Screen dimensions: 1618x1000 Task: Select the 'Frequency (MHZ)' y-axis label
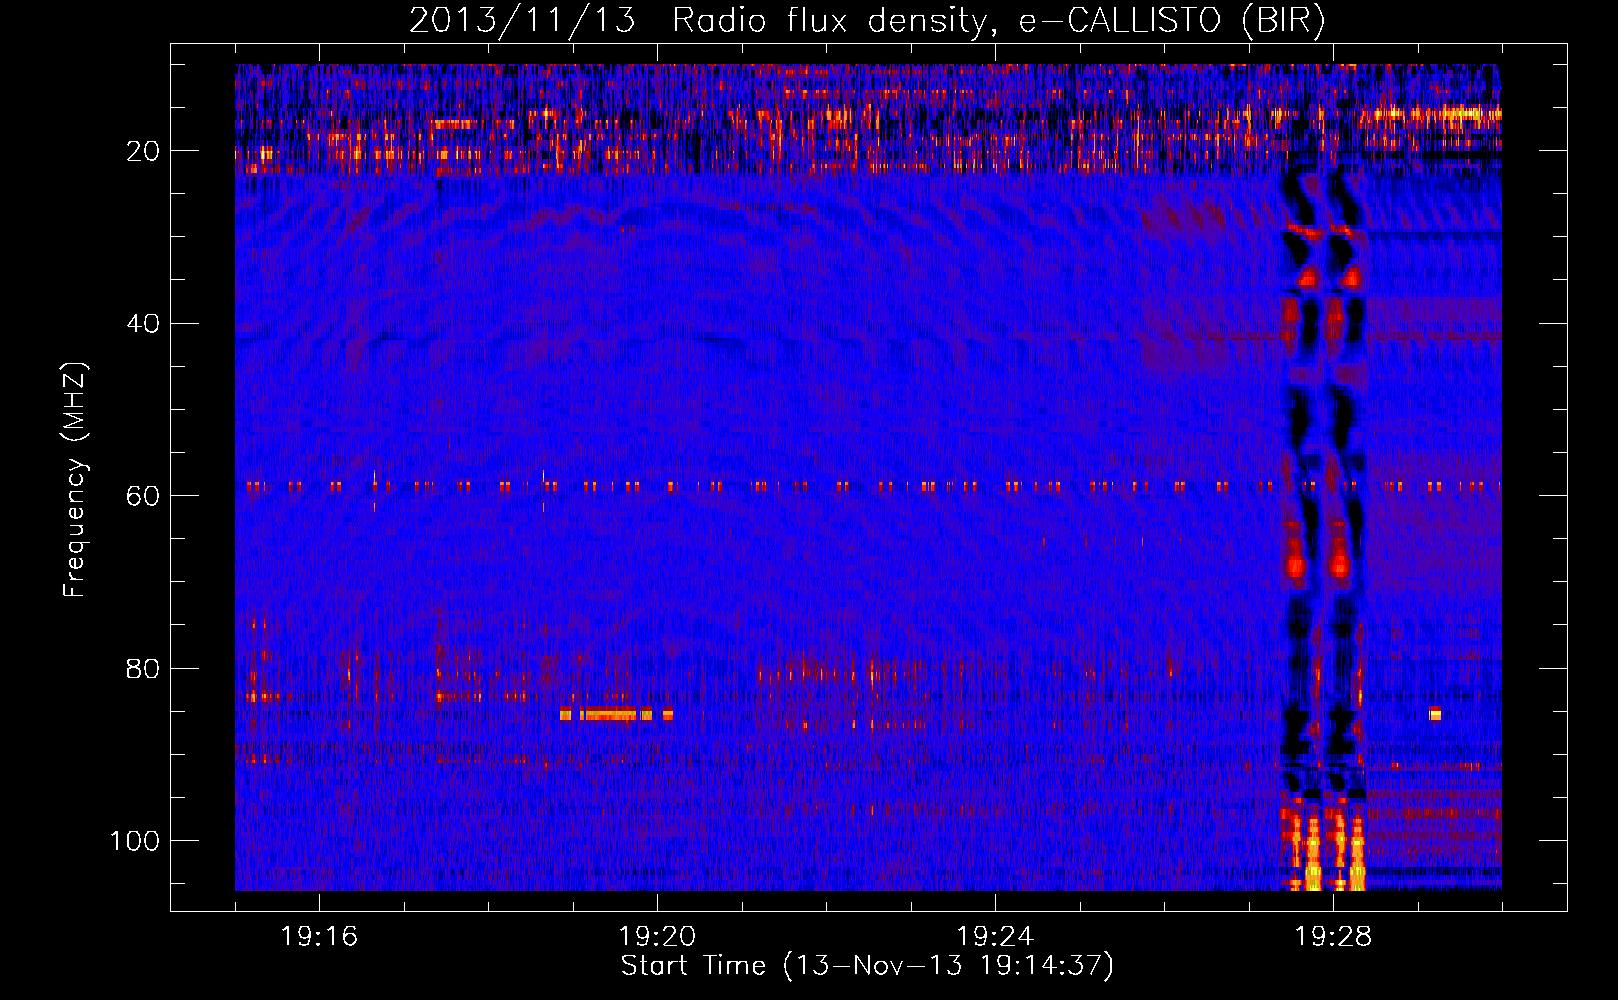pyautogui.click(x=75, y=480)
